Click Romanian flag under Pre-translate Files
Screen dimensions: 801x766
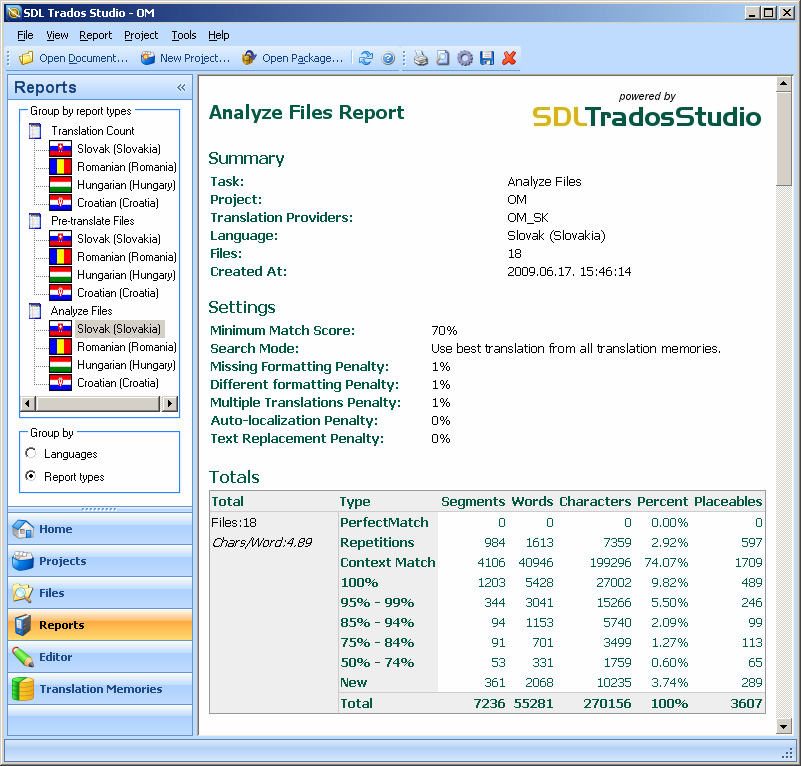click(x=60, y=257)
